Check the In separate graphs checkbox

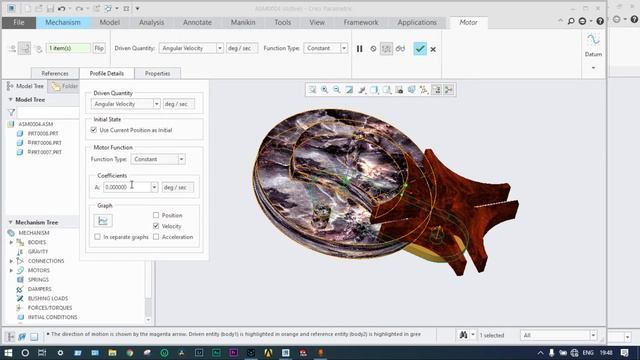97,237
